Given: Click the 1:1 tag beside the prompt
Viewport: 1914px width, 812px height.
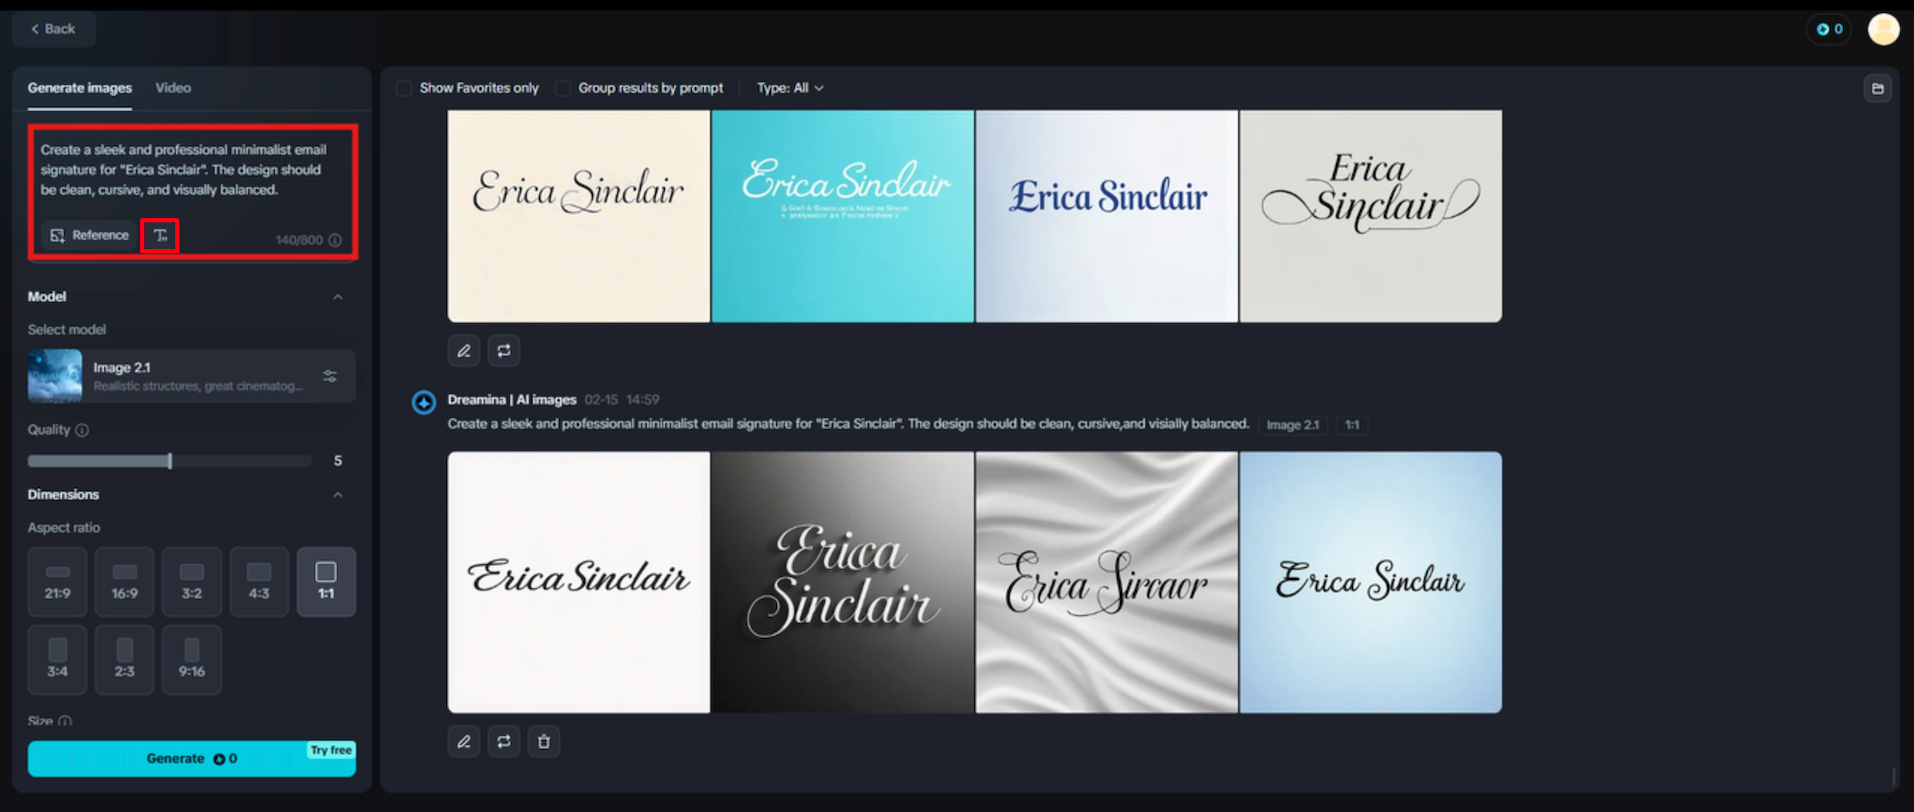Looking at the screenshot, I should click(x=1352, y=425).
